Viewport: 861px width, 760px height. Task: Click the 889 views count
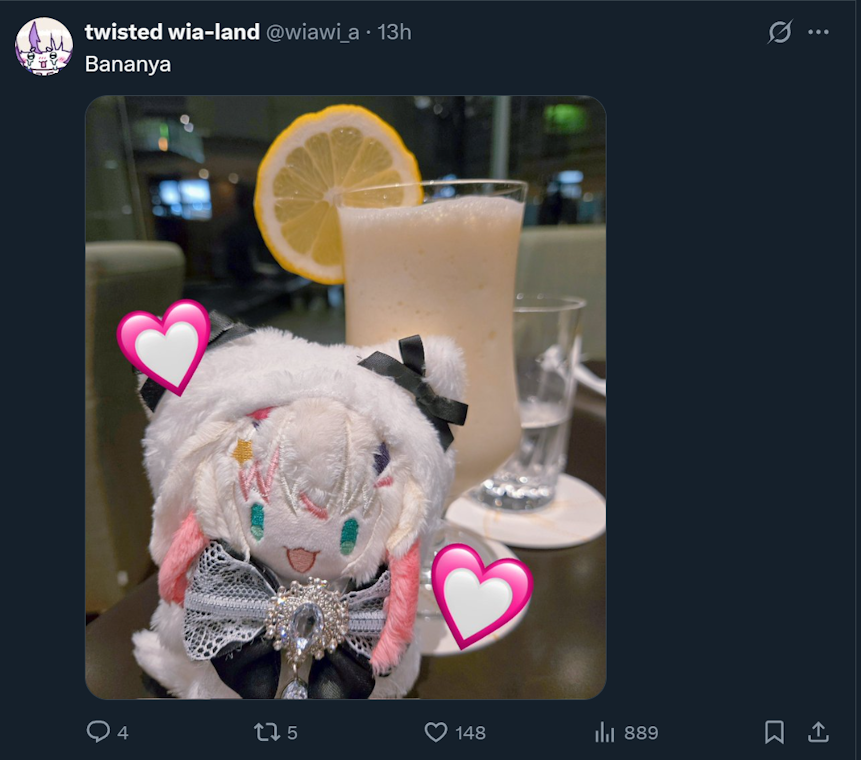(641, 733)
